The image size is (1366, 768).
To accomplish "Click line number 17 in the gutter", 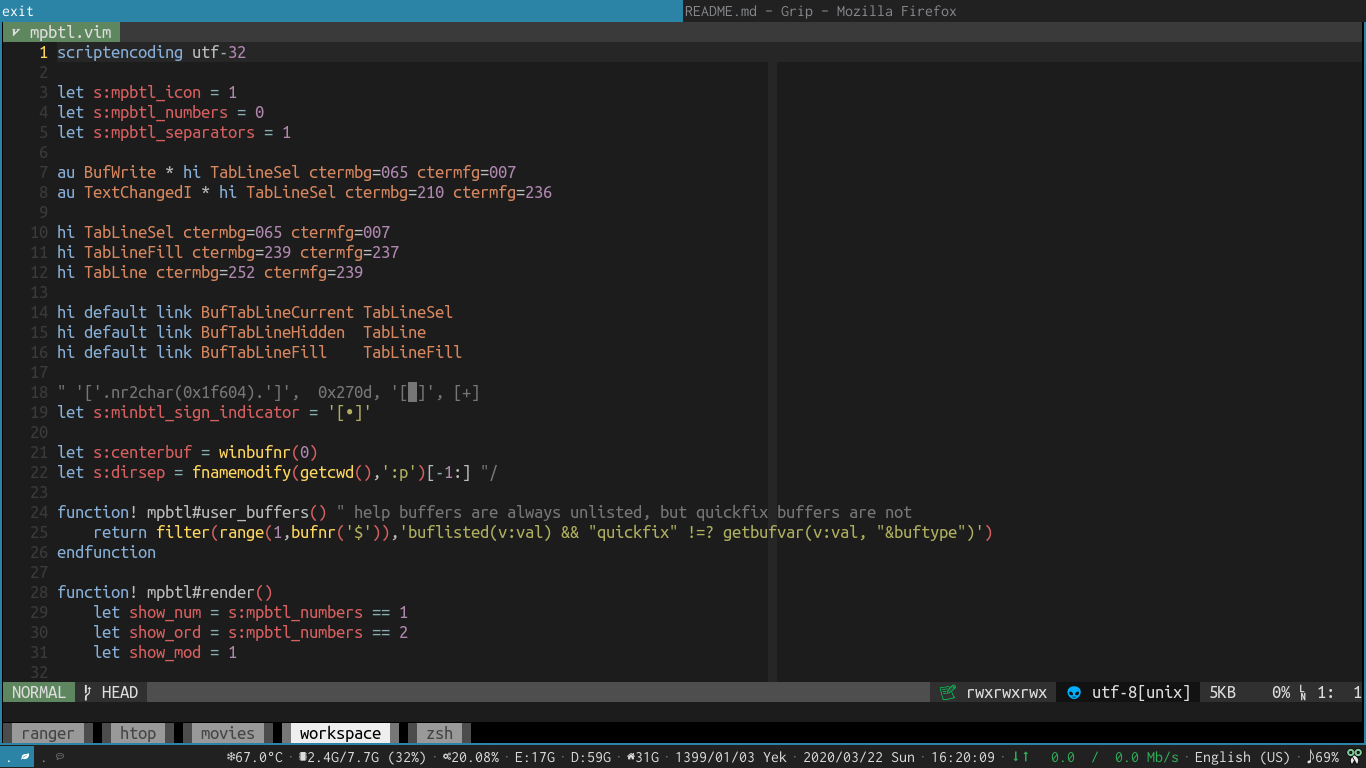I will click(39, 372).
